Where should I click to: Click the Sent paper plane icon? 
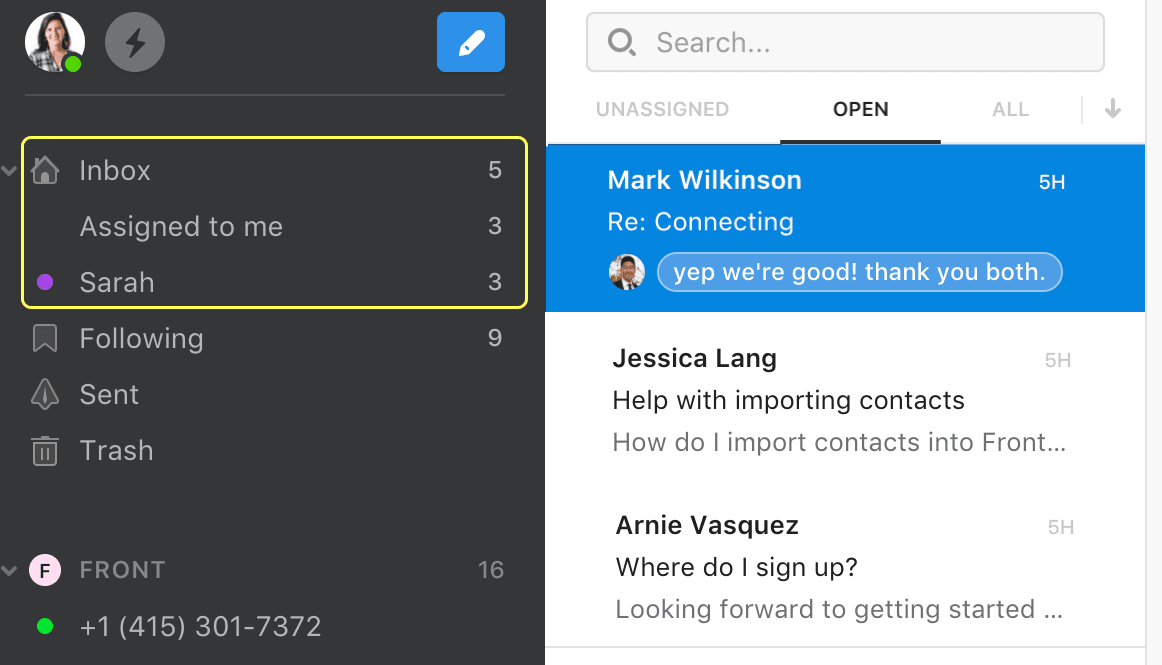coord(45,394)
